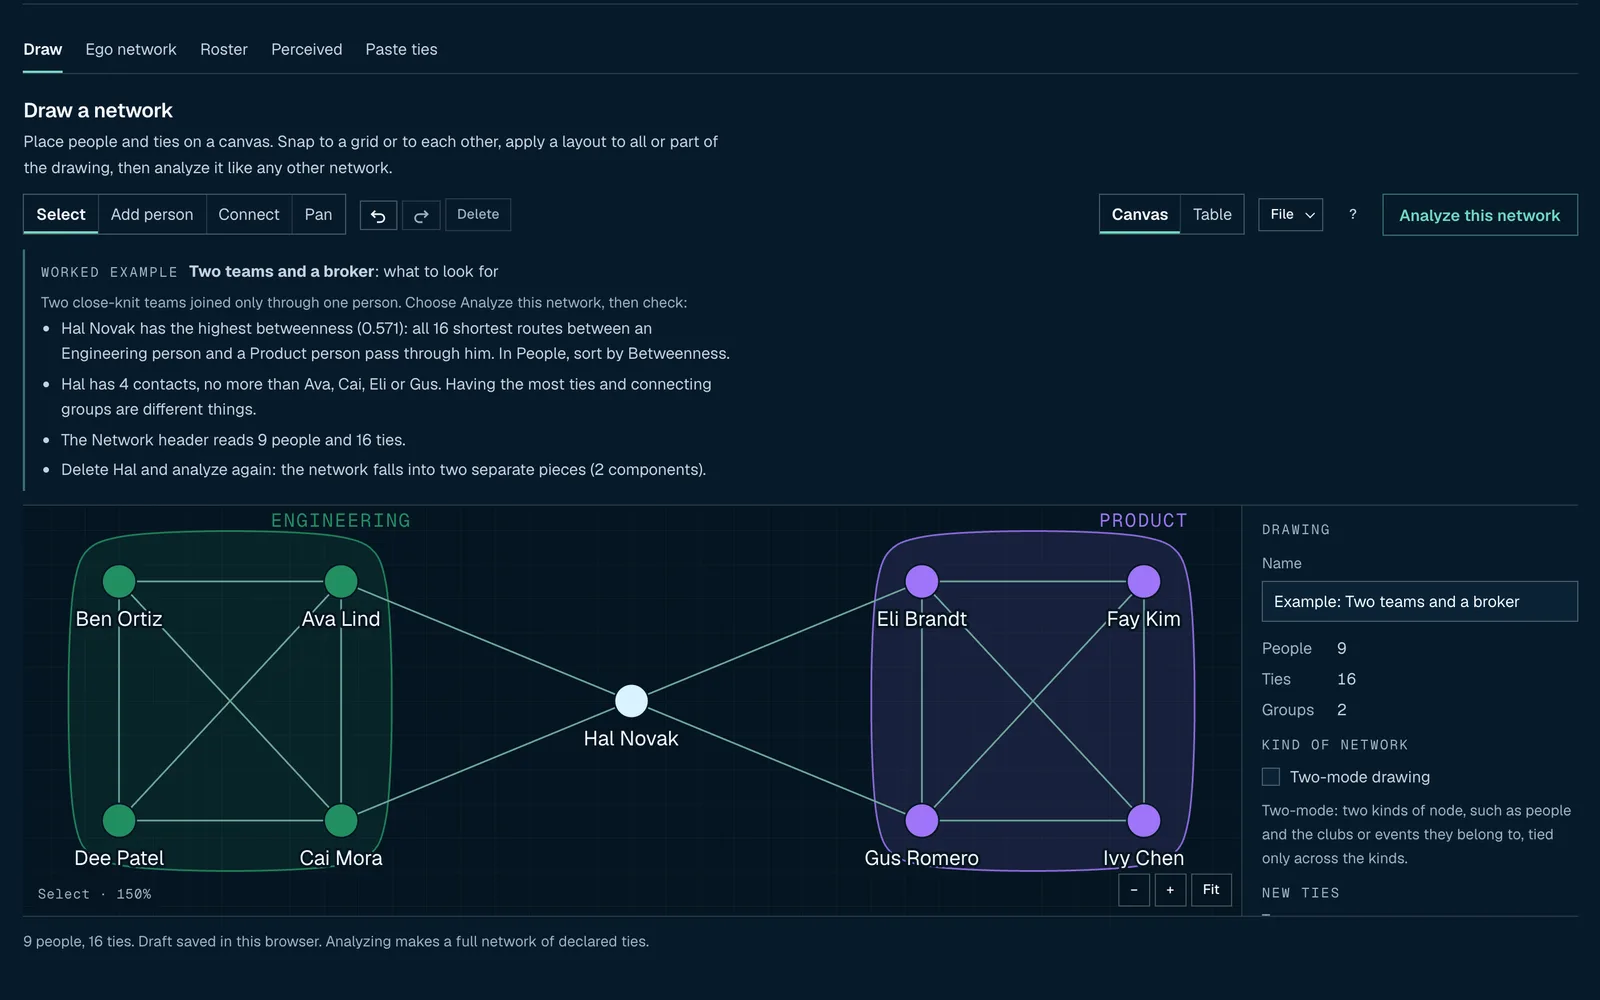
Task: Activate the Pan tool
Action: (318, 214)
